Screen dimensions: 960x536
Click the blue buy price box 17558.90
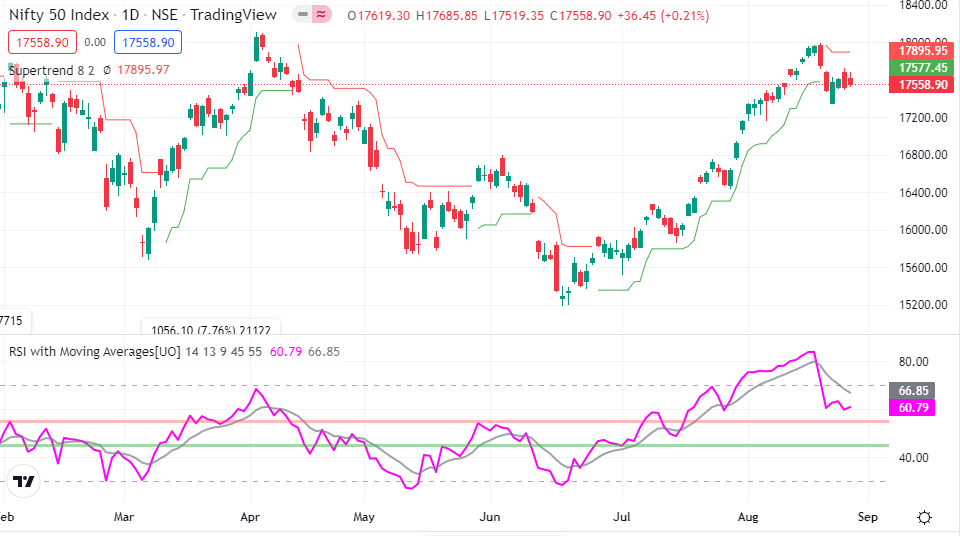(147, 42)
